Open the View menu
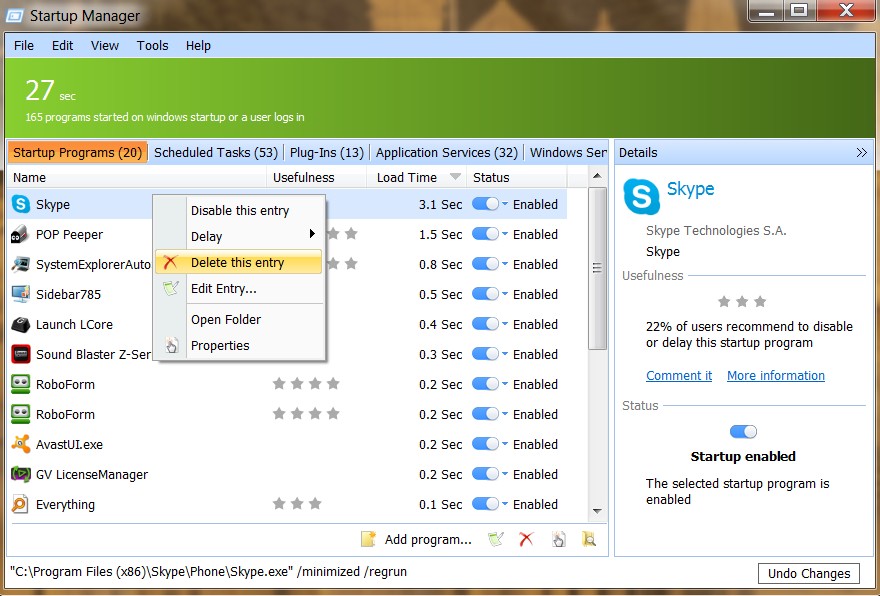Viewport: 880px width, 596px height. pos(105,45)
